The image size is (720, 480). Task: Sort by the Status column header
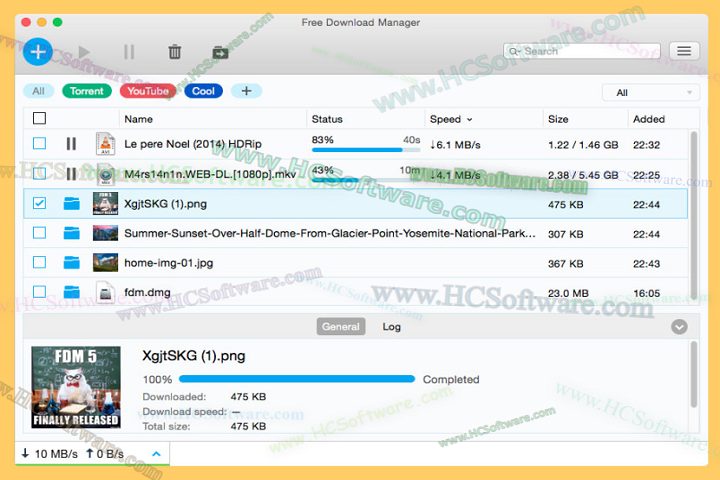[x=327, y=119]
